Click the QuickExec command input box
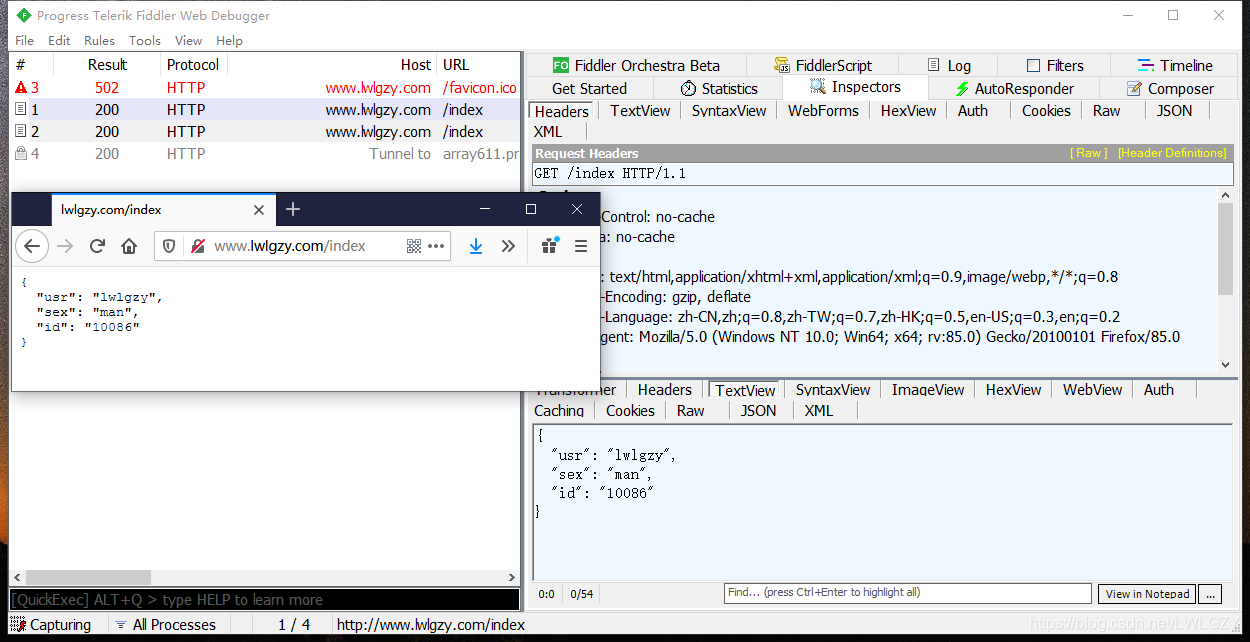The width and height of the screenshot is (1250, 642). click(x=265, y=600)
